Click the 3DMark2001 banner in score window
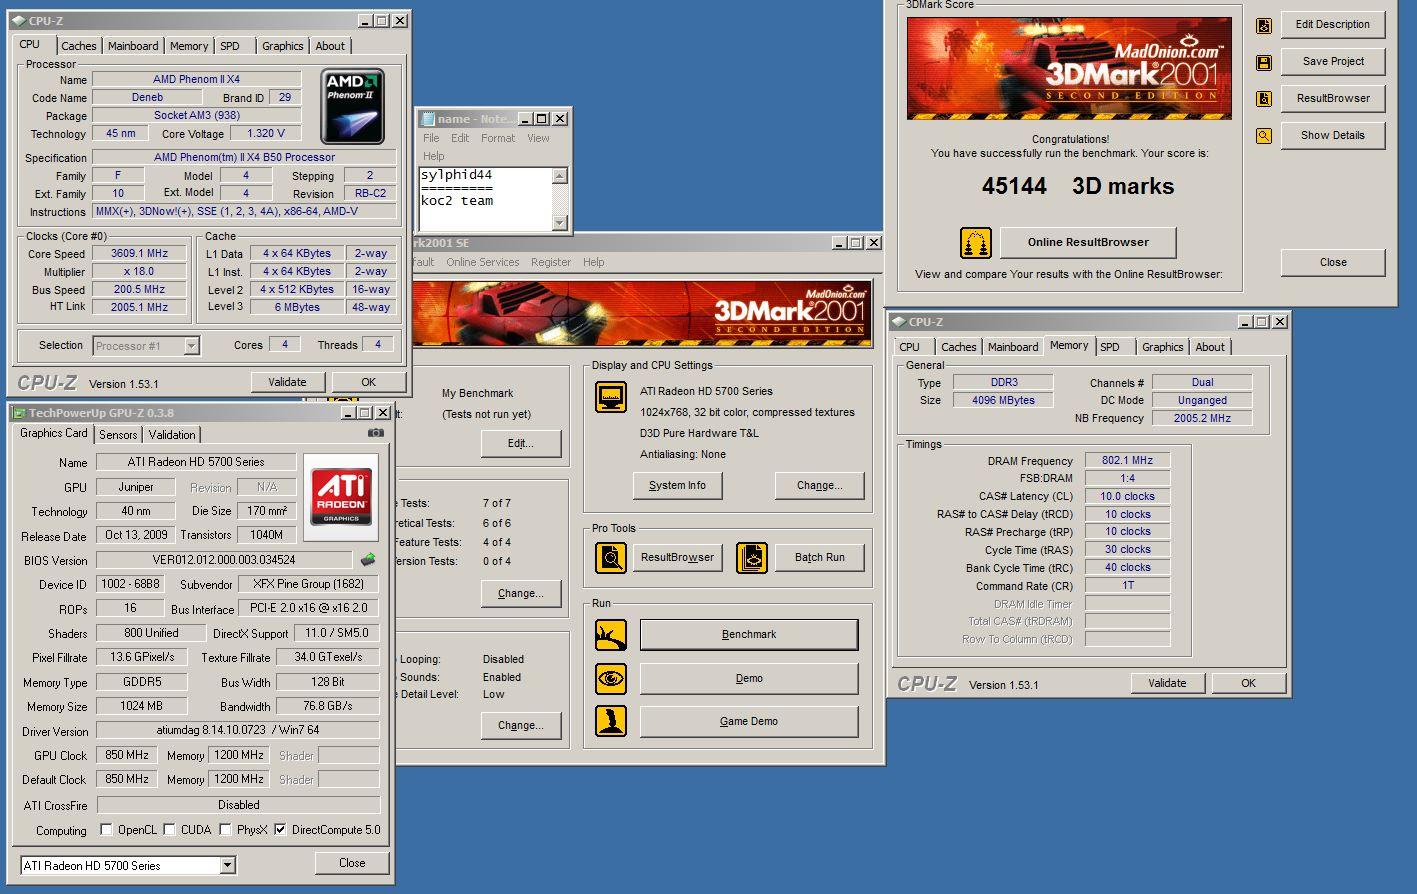This screenshot has height=894, width=1417. [1069, 68]
